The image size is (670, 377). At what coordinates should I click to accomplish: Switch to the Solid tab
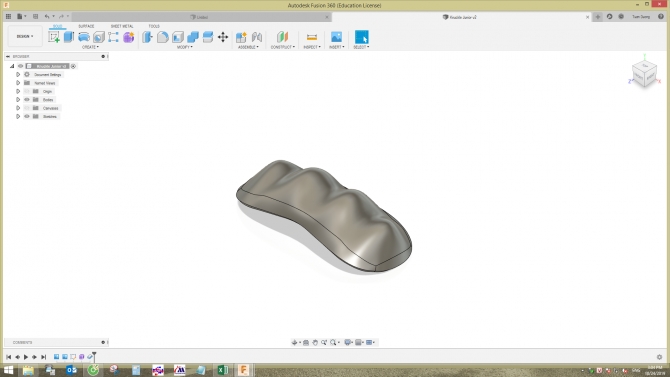tap(57, 27)
